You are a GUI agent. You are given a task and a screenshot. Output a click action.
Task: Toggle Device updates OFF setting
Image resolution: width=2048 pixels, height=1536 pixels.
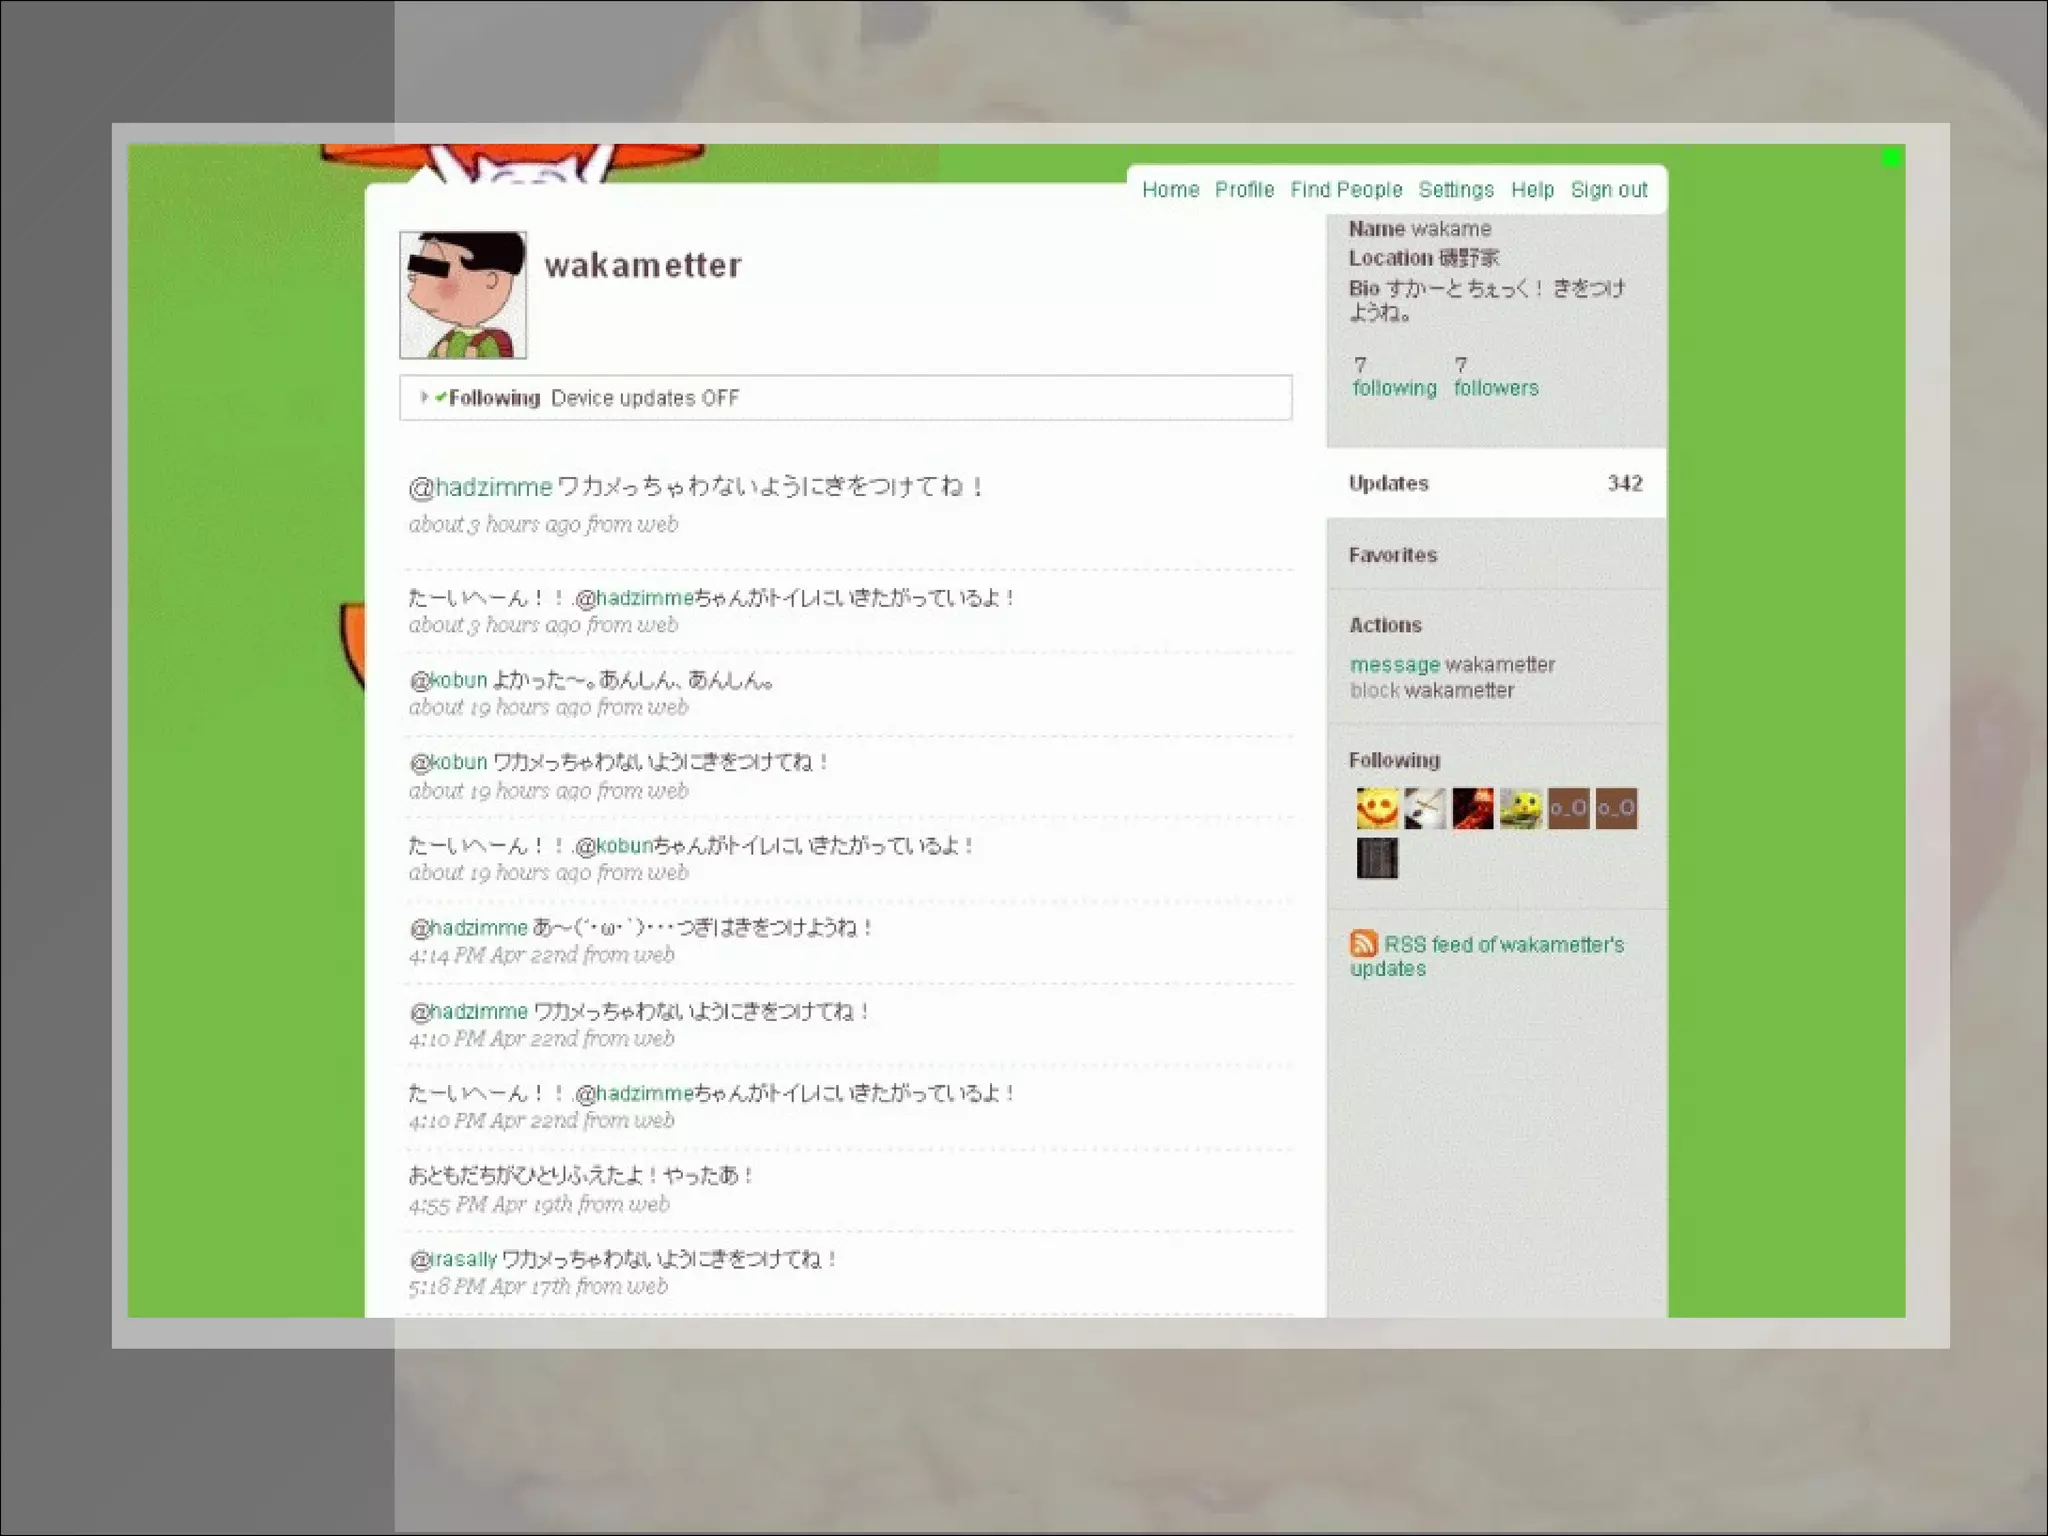point(644,398)
